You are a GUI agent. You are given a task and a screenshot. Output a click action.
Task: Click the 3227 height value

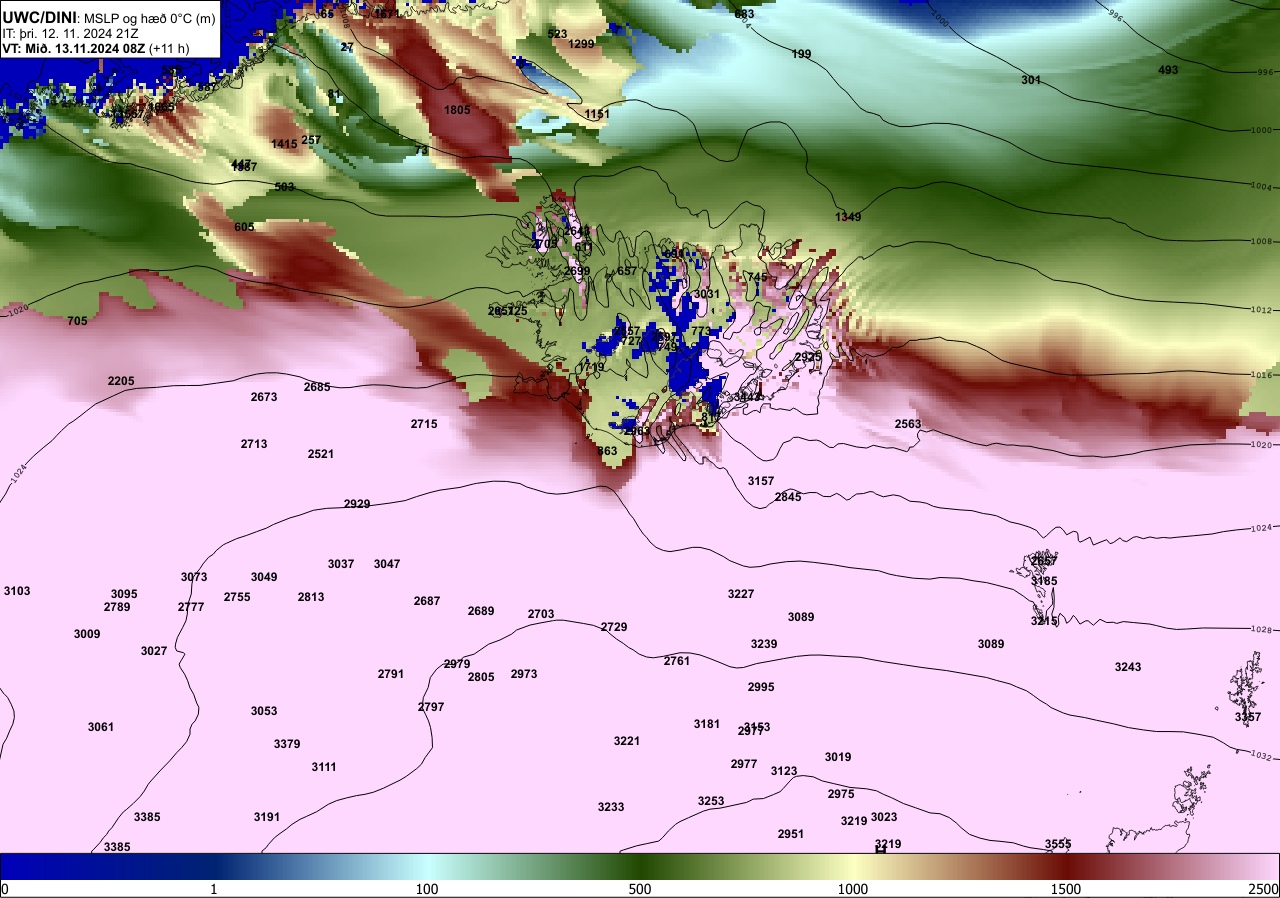point(741,594)
